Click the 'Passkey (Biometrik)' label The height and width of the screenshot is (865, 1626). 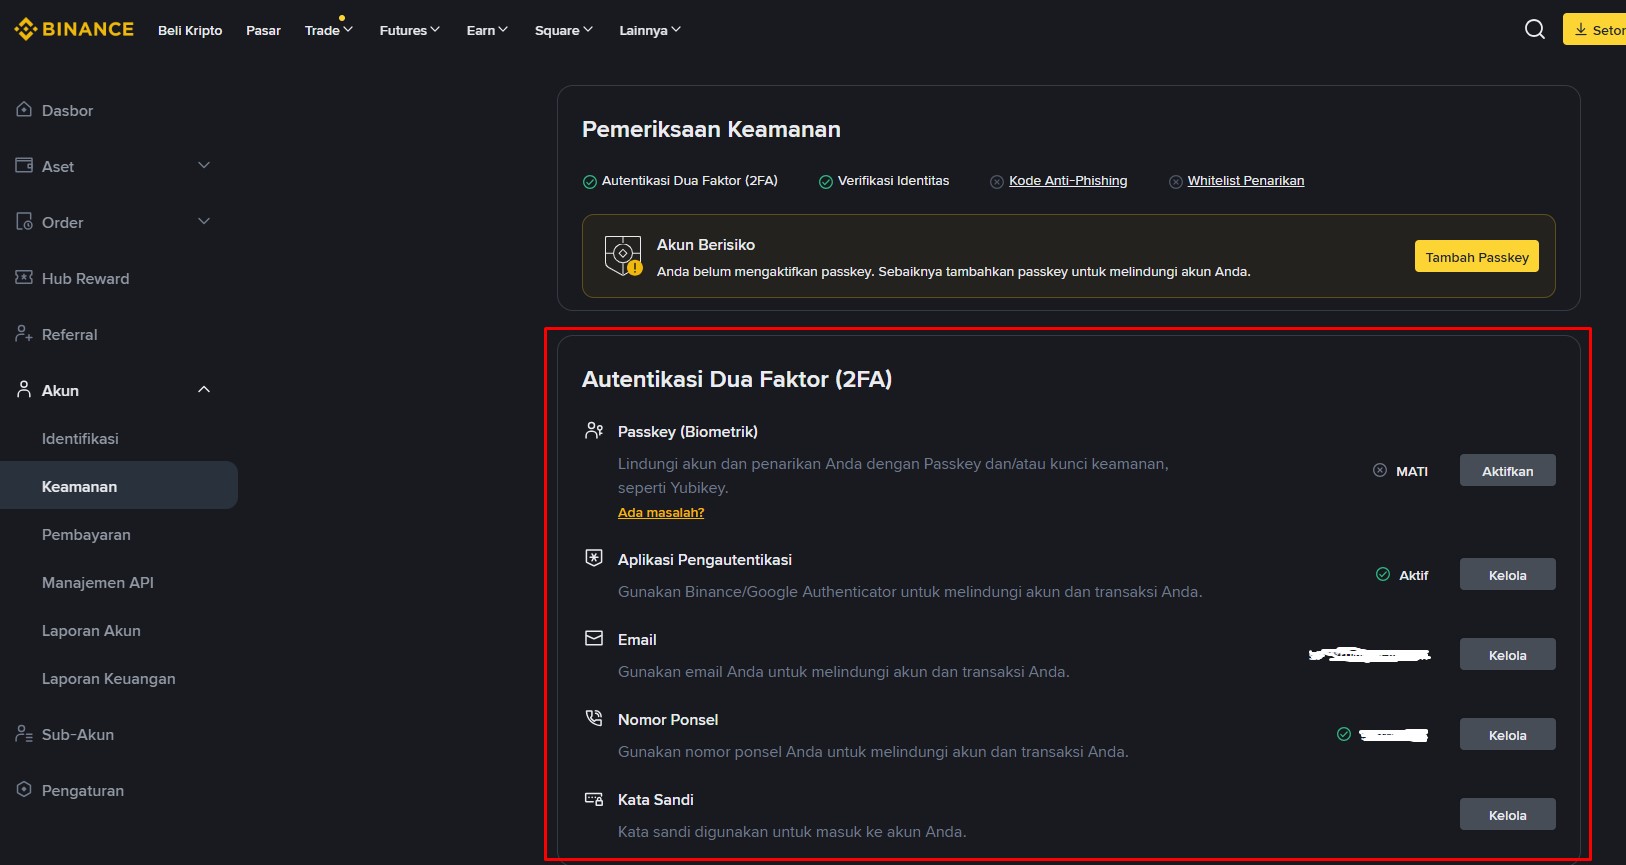pos(688,431)
